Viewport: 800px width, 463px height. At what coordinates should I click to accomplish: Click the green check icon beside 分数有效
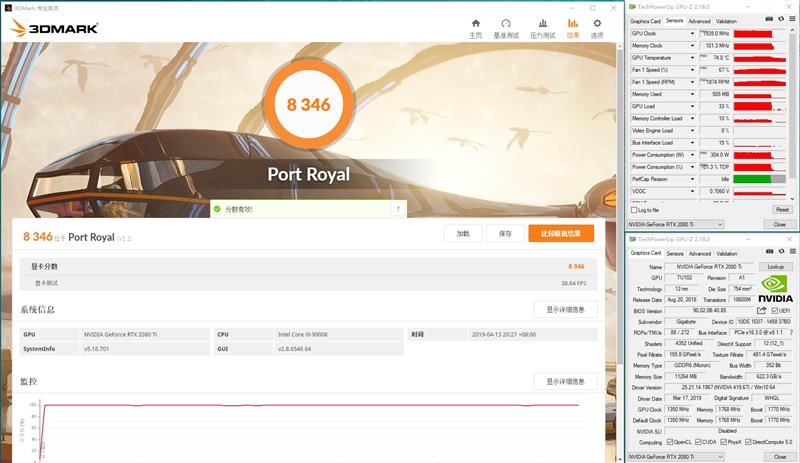(x=217, y=209)
